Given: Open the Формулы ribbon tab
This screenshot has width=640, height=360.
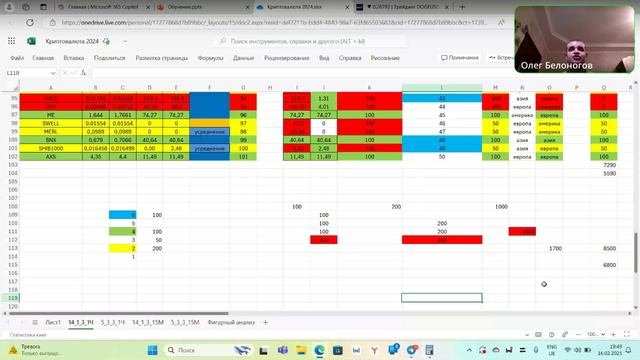Looking at the screenshot, I should click(x=211, y=58).
